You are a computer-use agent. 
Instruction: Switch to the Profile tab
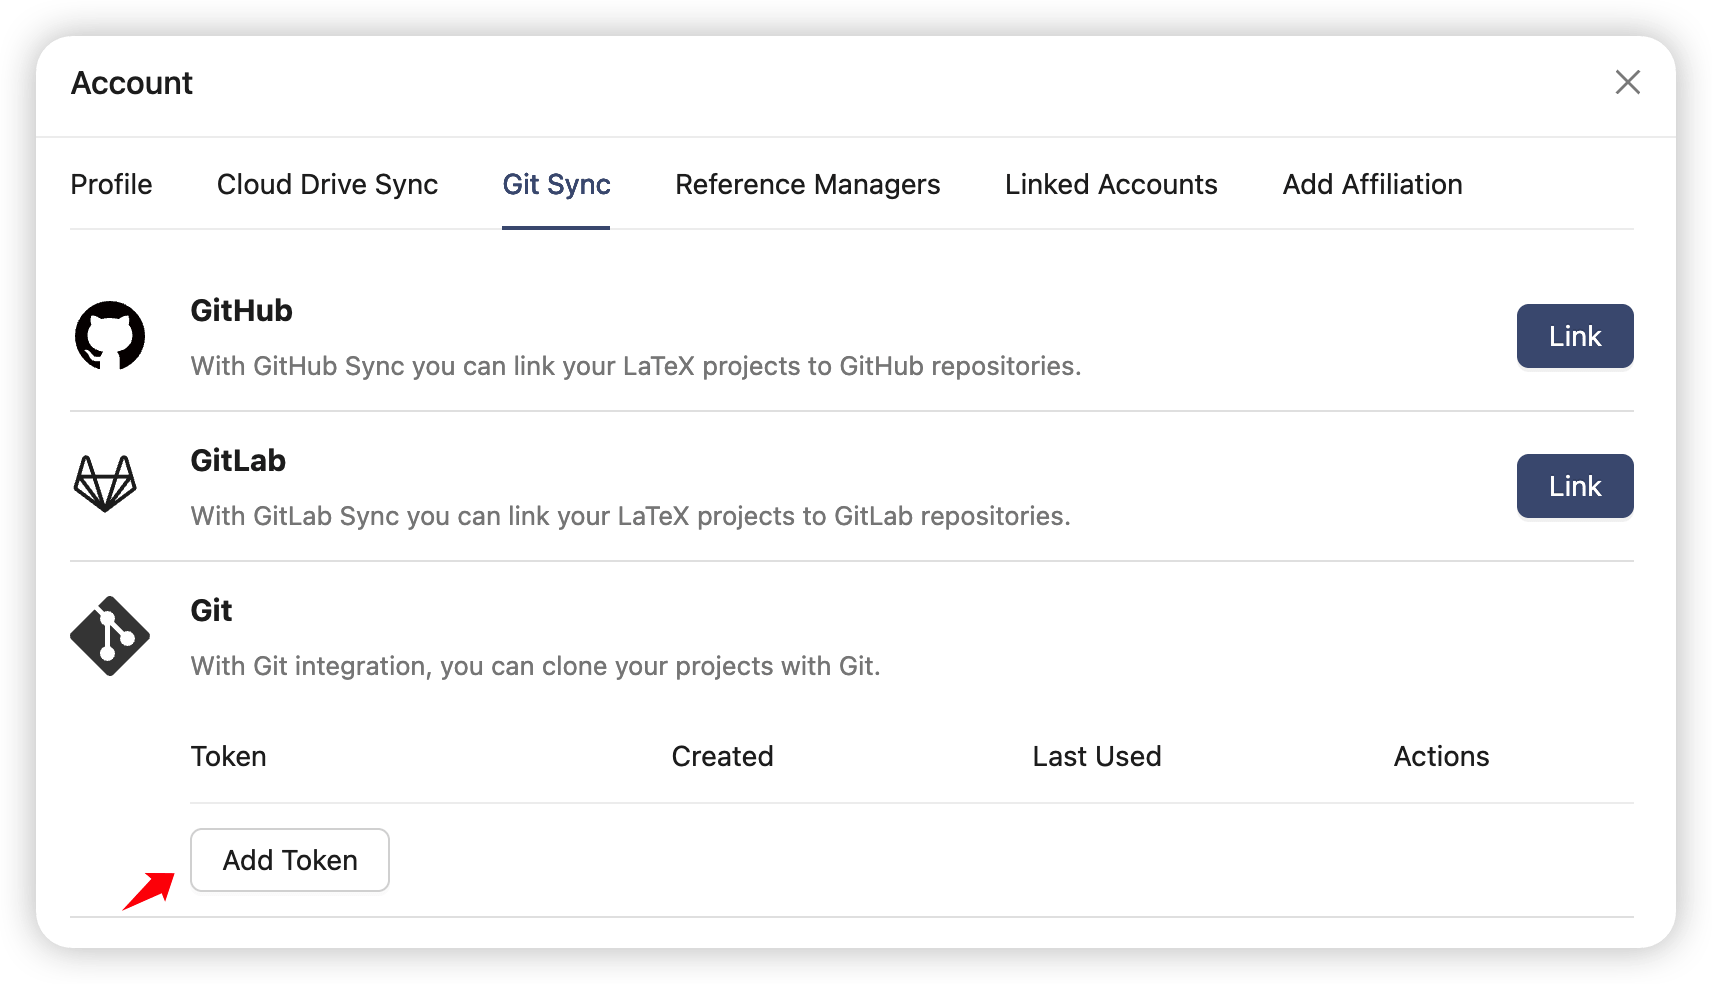pyautogui.click(x=111, y=184)
